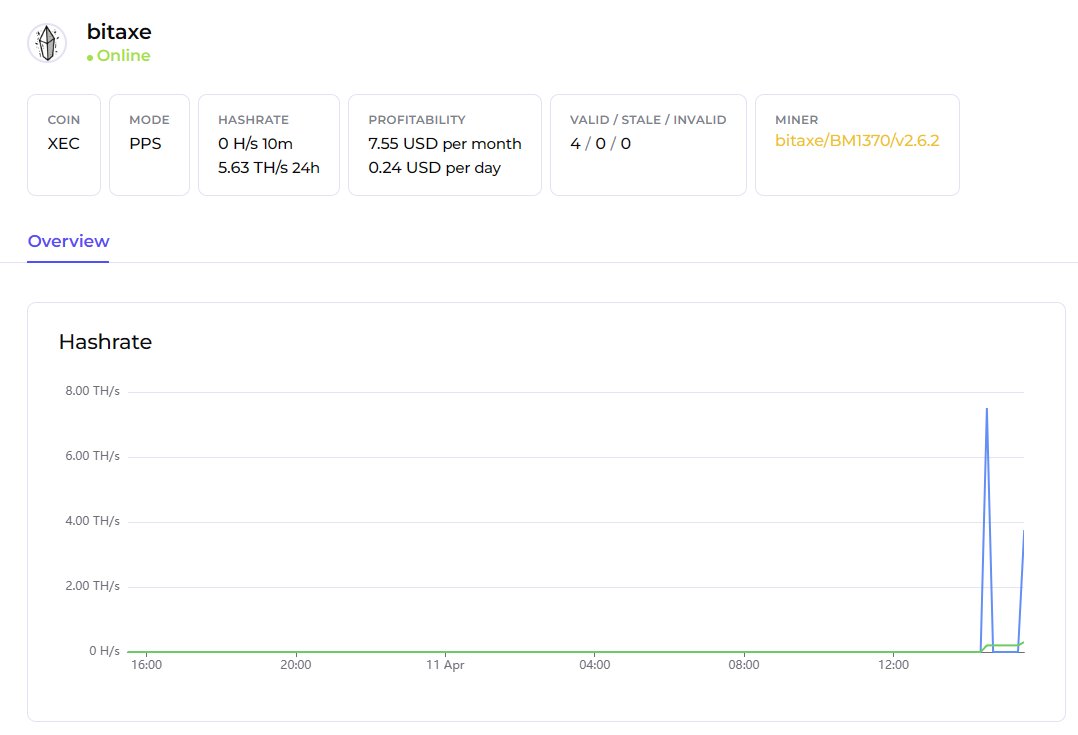Click the green Online status label
1078x735 pixels.
[123, 56]
